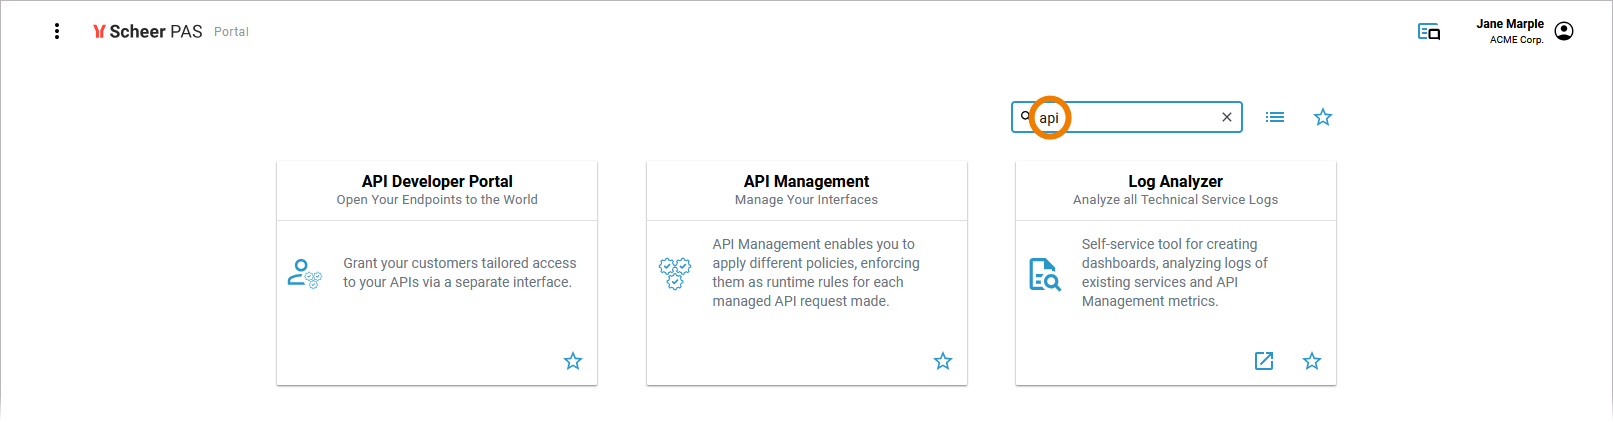Open the API Developer Portal title

pyautogui.click(x=437, y=181)
